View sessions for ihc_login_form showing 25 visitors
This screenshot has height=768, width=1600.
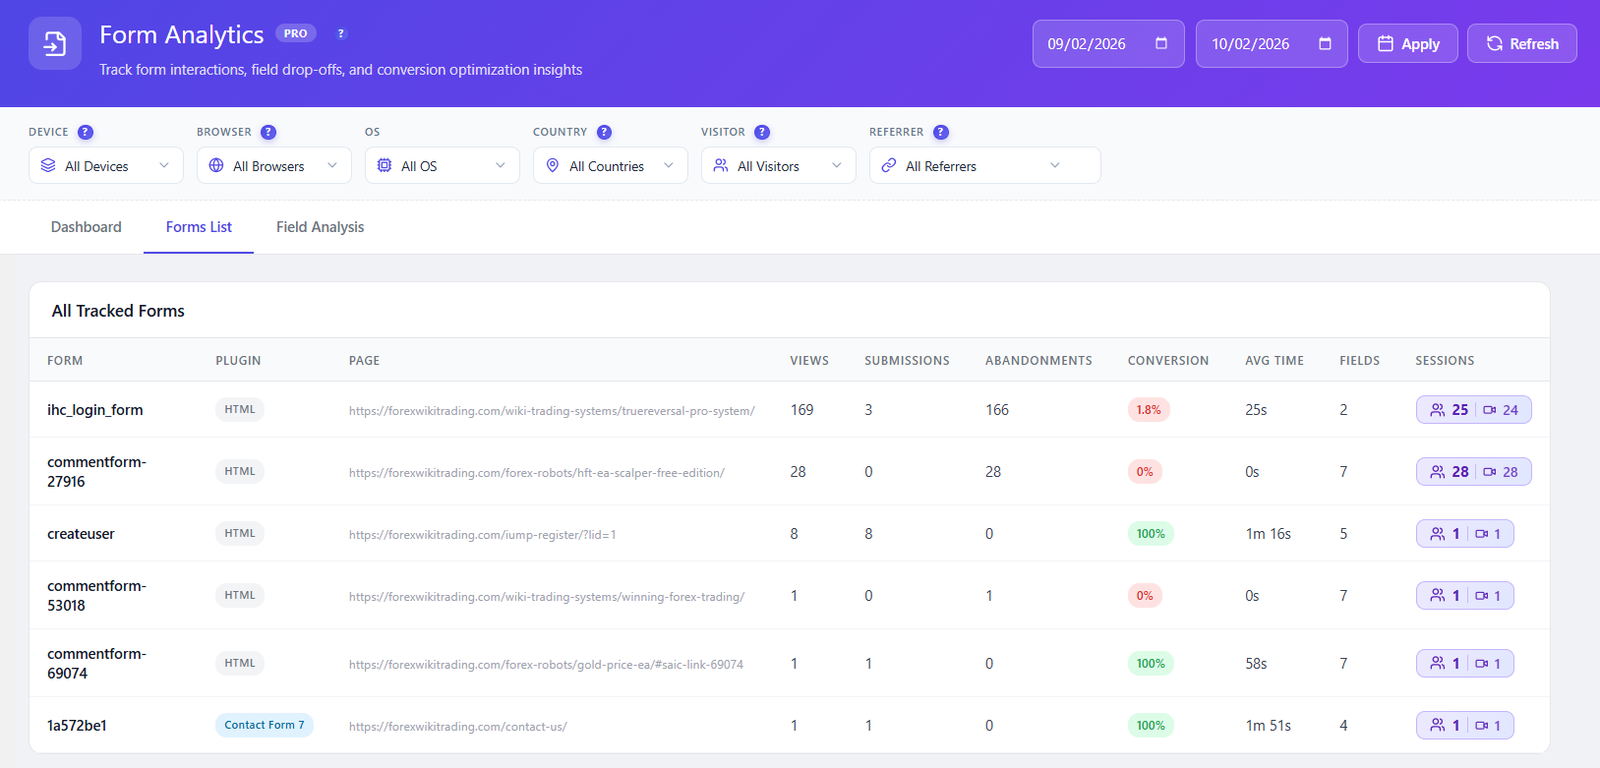[x=1449, y=410]
